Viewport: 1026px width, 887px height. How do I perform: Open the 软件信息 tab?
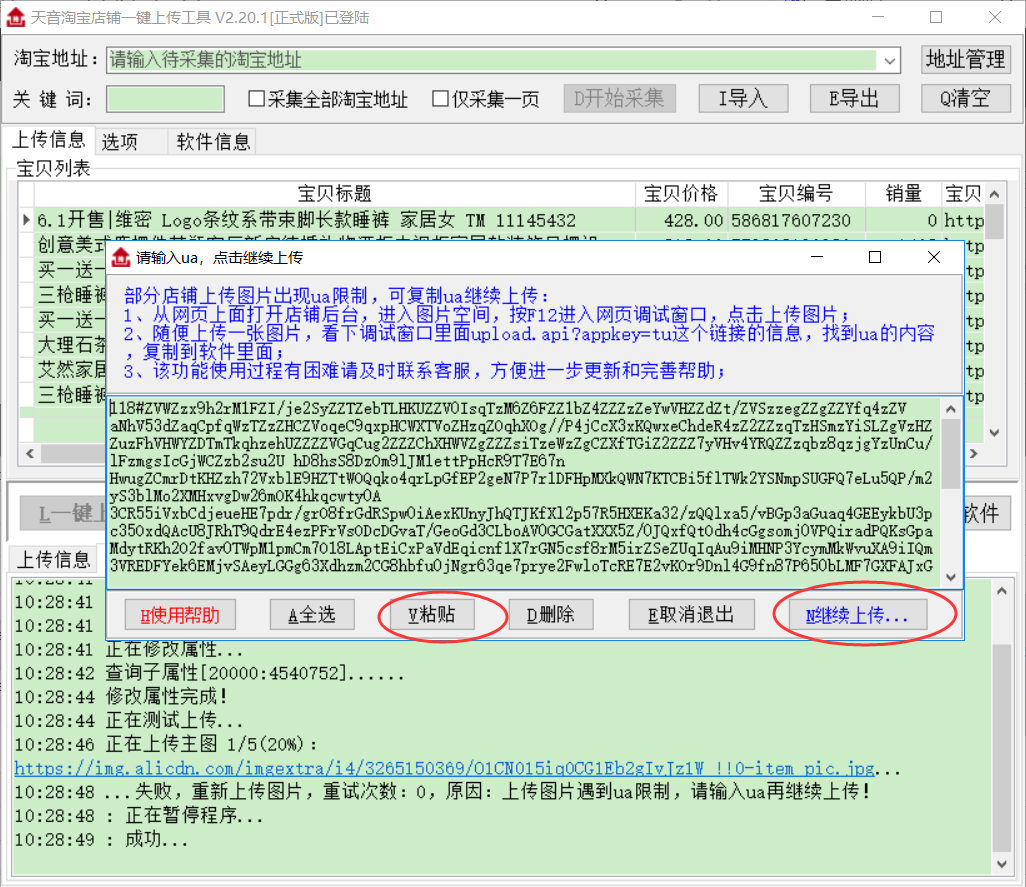[x=213, y=141]
